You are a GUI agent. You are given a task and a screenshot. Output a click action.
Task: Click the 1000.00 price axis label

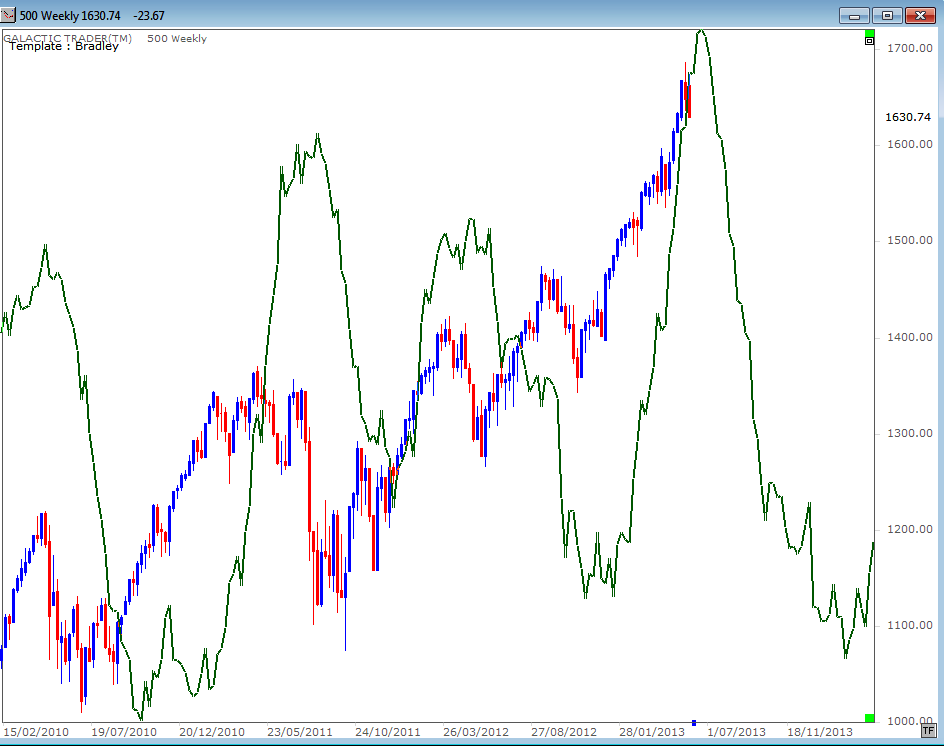click(x=910, y=720)
